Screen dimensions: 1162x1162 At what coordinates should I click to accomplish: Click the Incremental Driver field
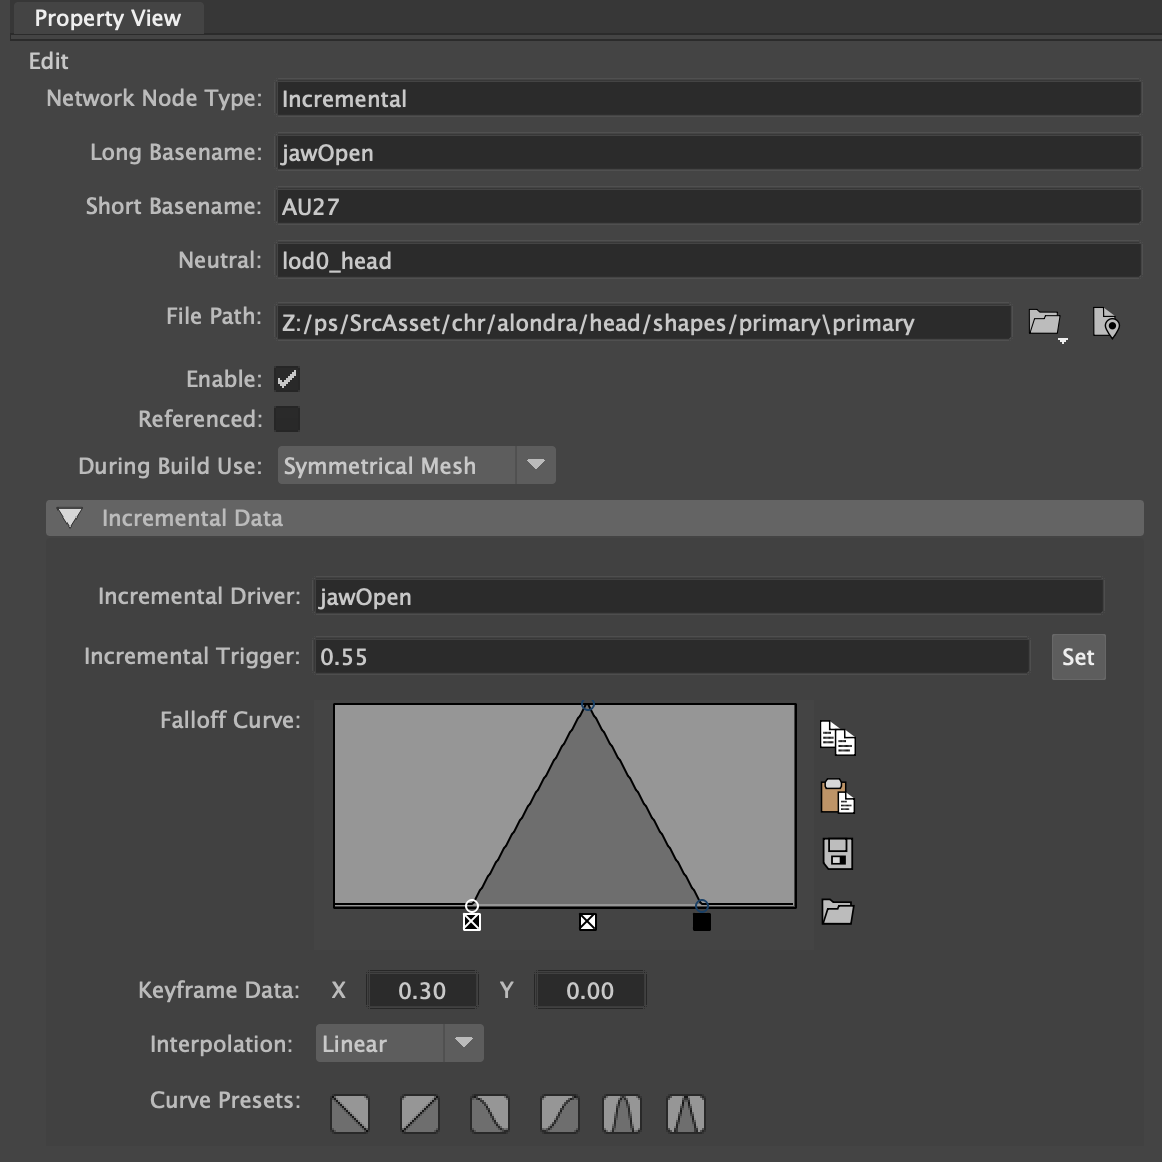click(709, 597)
